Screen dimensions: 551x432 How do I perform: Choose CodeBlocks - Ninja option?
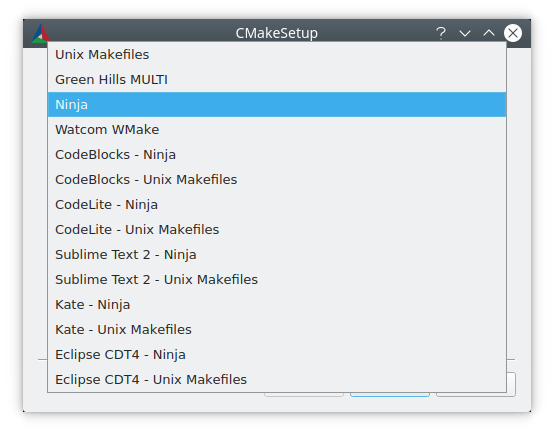click(x=277, y=154)
